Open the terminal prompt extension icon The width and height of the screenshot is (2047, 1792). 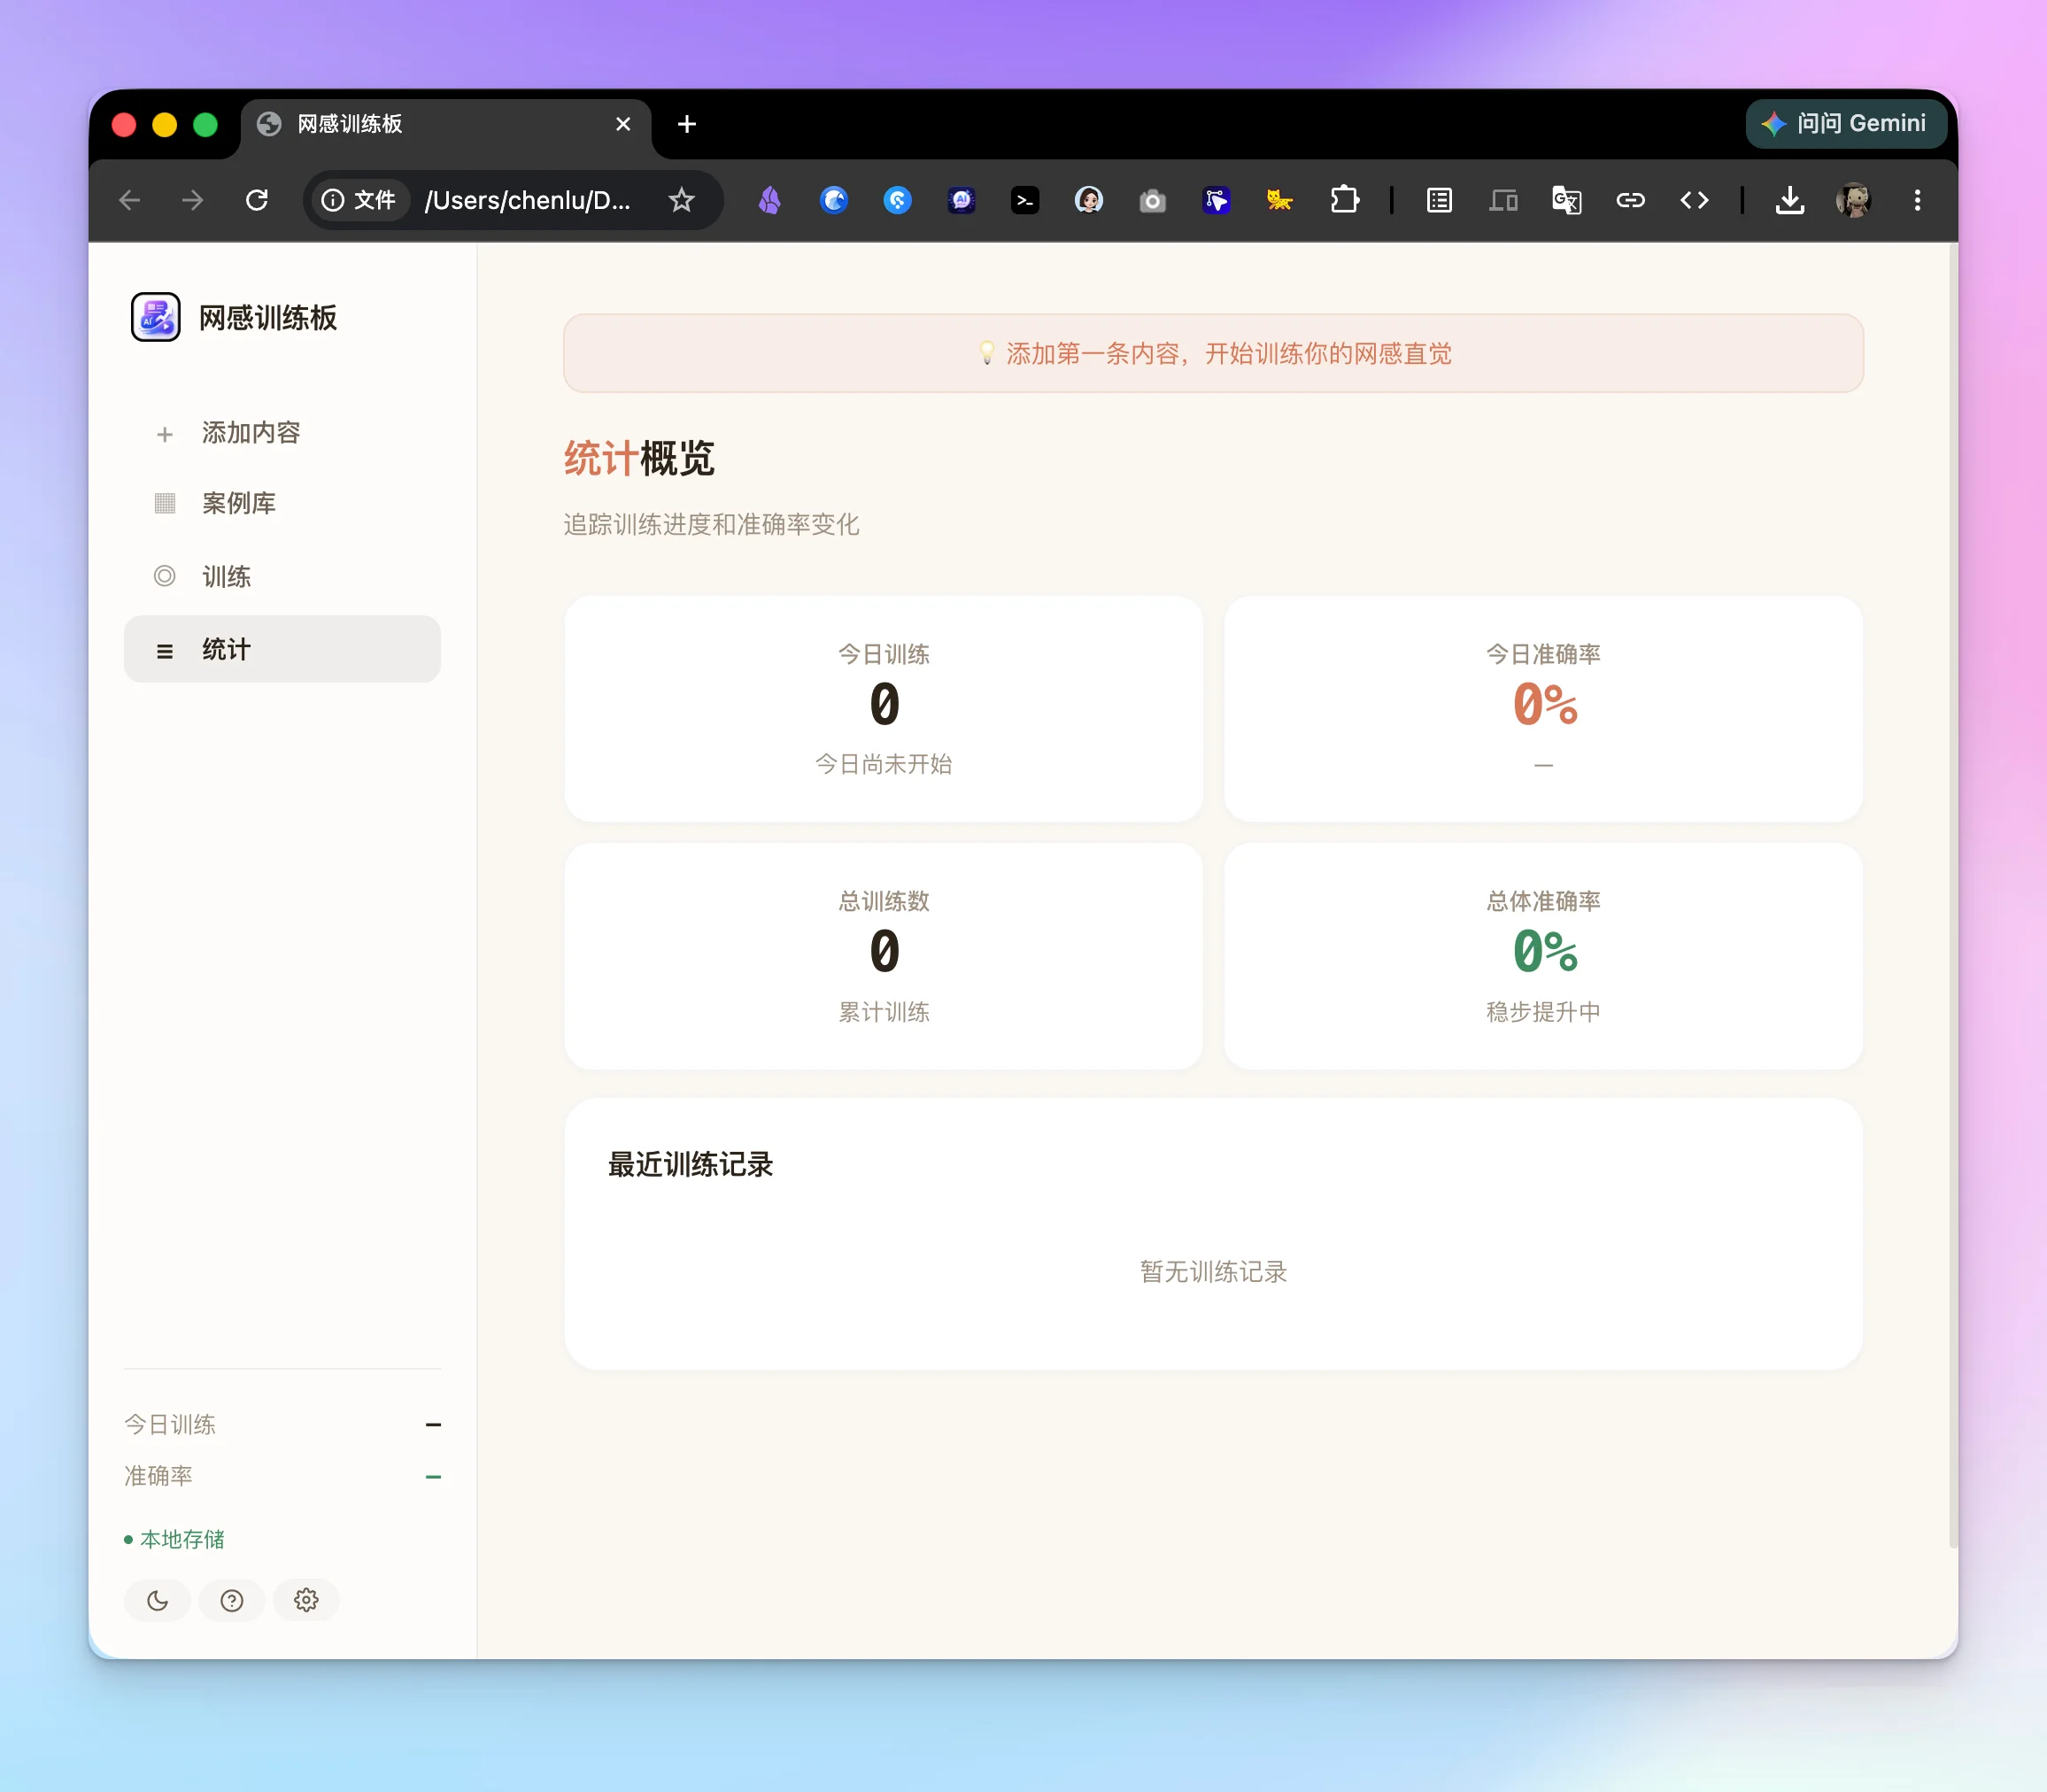(x=1025, y=200)
